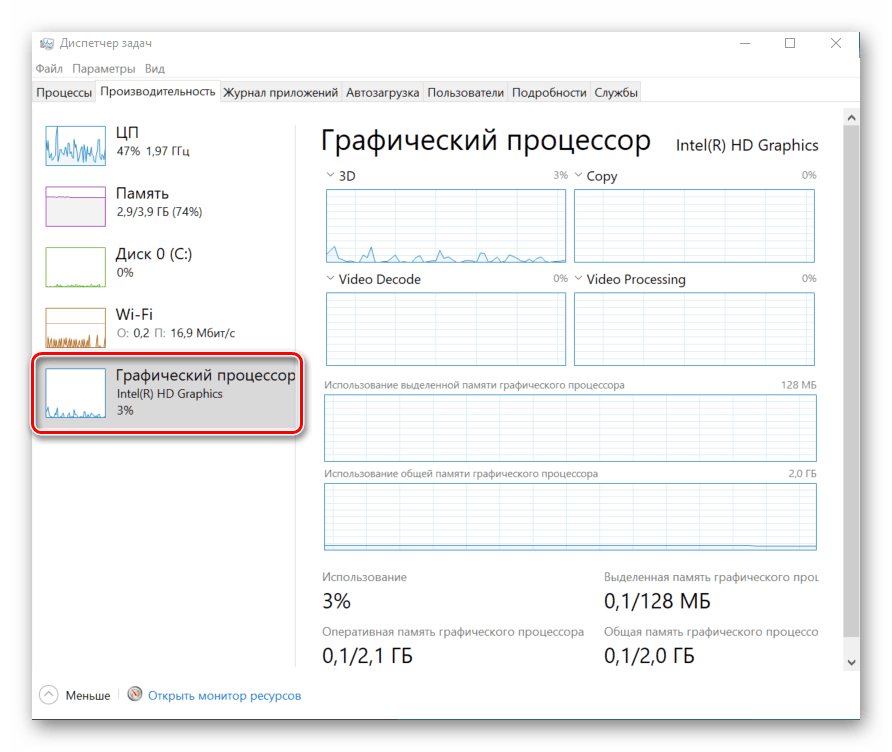Click the collapse arrow icon beside Меньше
892x752 pixels.
[x=49, y=695]
